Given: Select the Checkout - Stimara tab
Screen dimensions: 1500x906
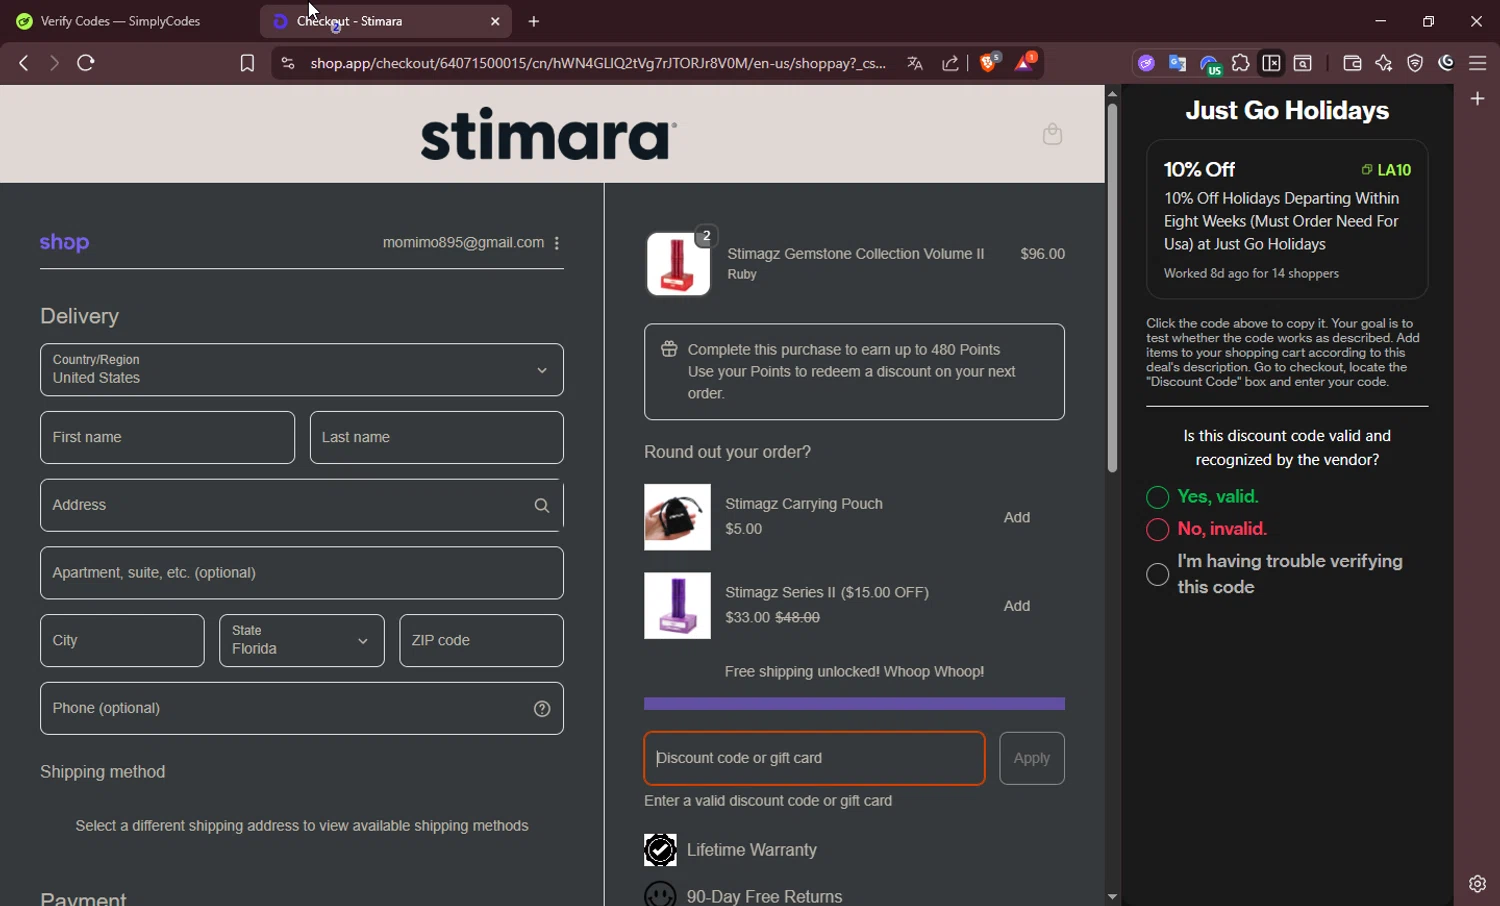Looking at the screenshot, I should [x=385, y=21].
